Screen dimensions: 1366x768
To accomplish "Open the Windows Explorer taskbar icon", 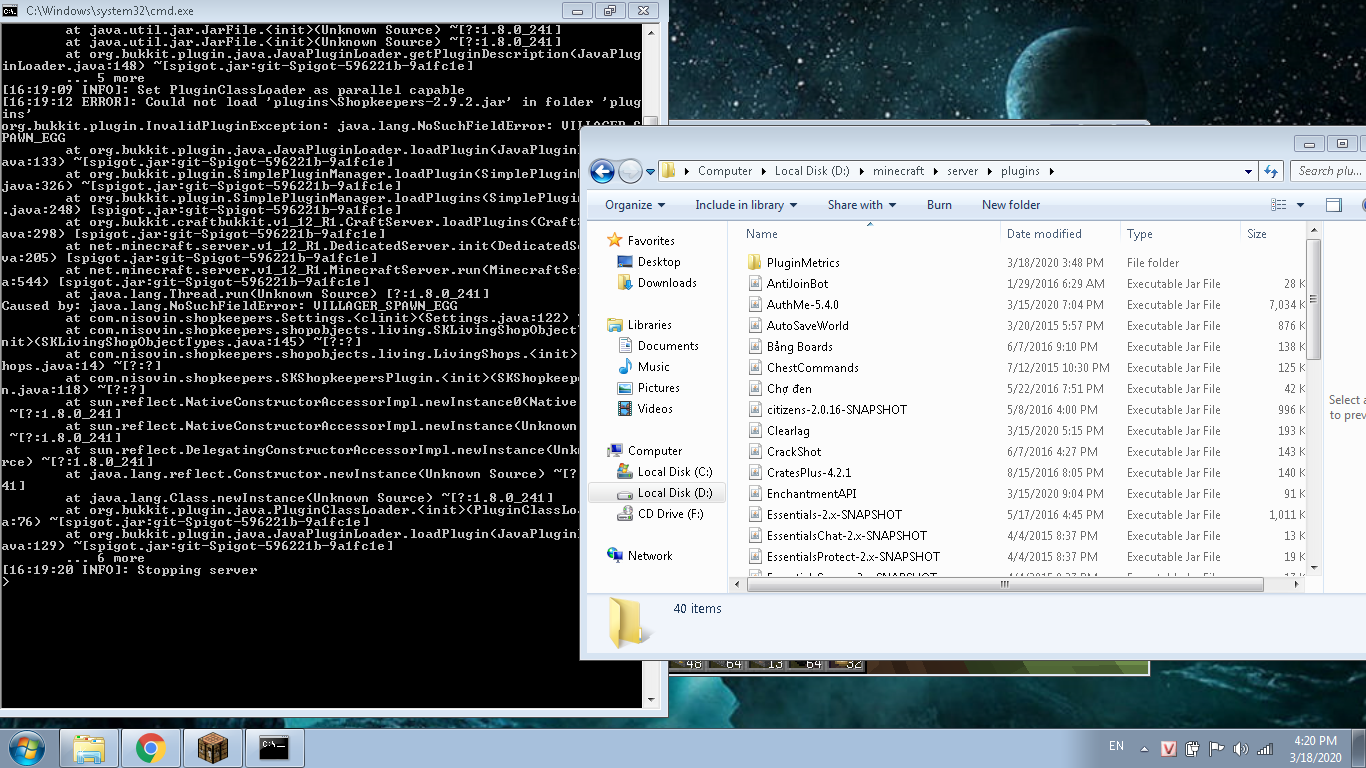I will tap(89, 747).
